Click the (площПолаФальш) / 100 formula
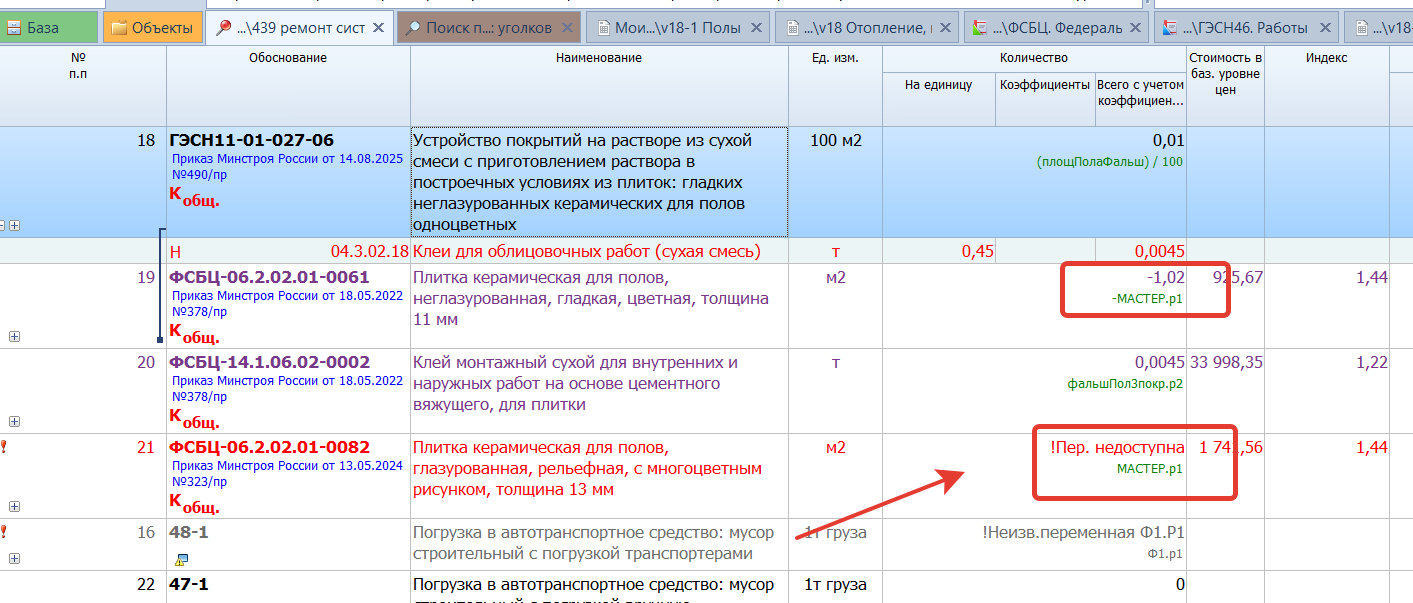Image resolution: width=1413 pixels, height=603 pixels. [1110, 162]
